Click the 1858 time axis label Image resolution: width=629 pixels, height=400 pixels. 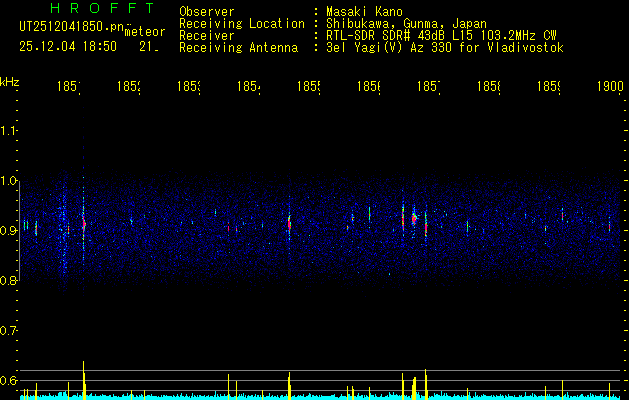click(489, 86)
